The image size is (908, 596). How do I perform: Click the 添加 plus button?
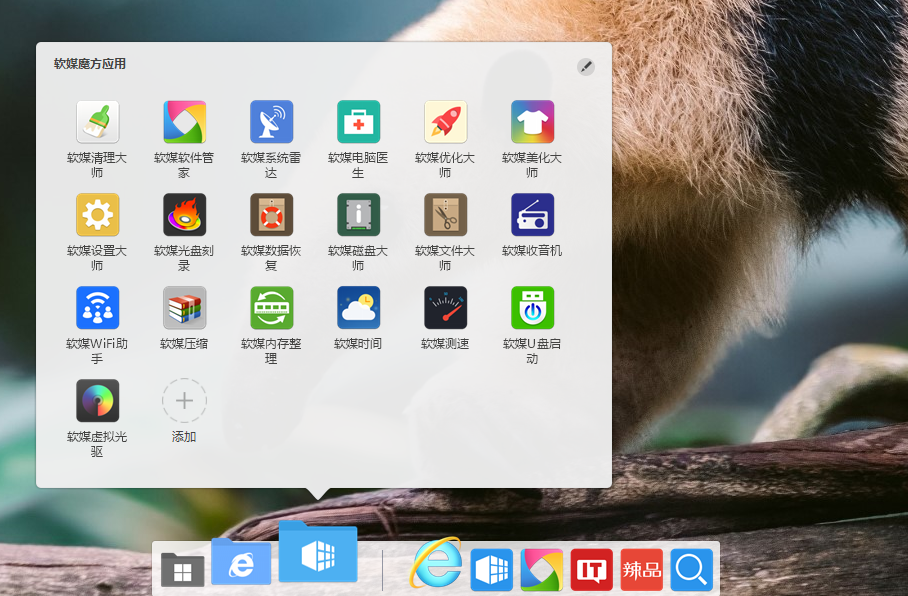click(184, 401)
